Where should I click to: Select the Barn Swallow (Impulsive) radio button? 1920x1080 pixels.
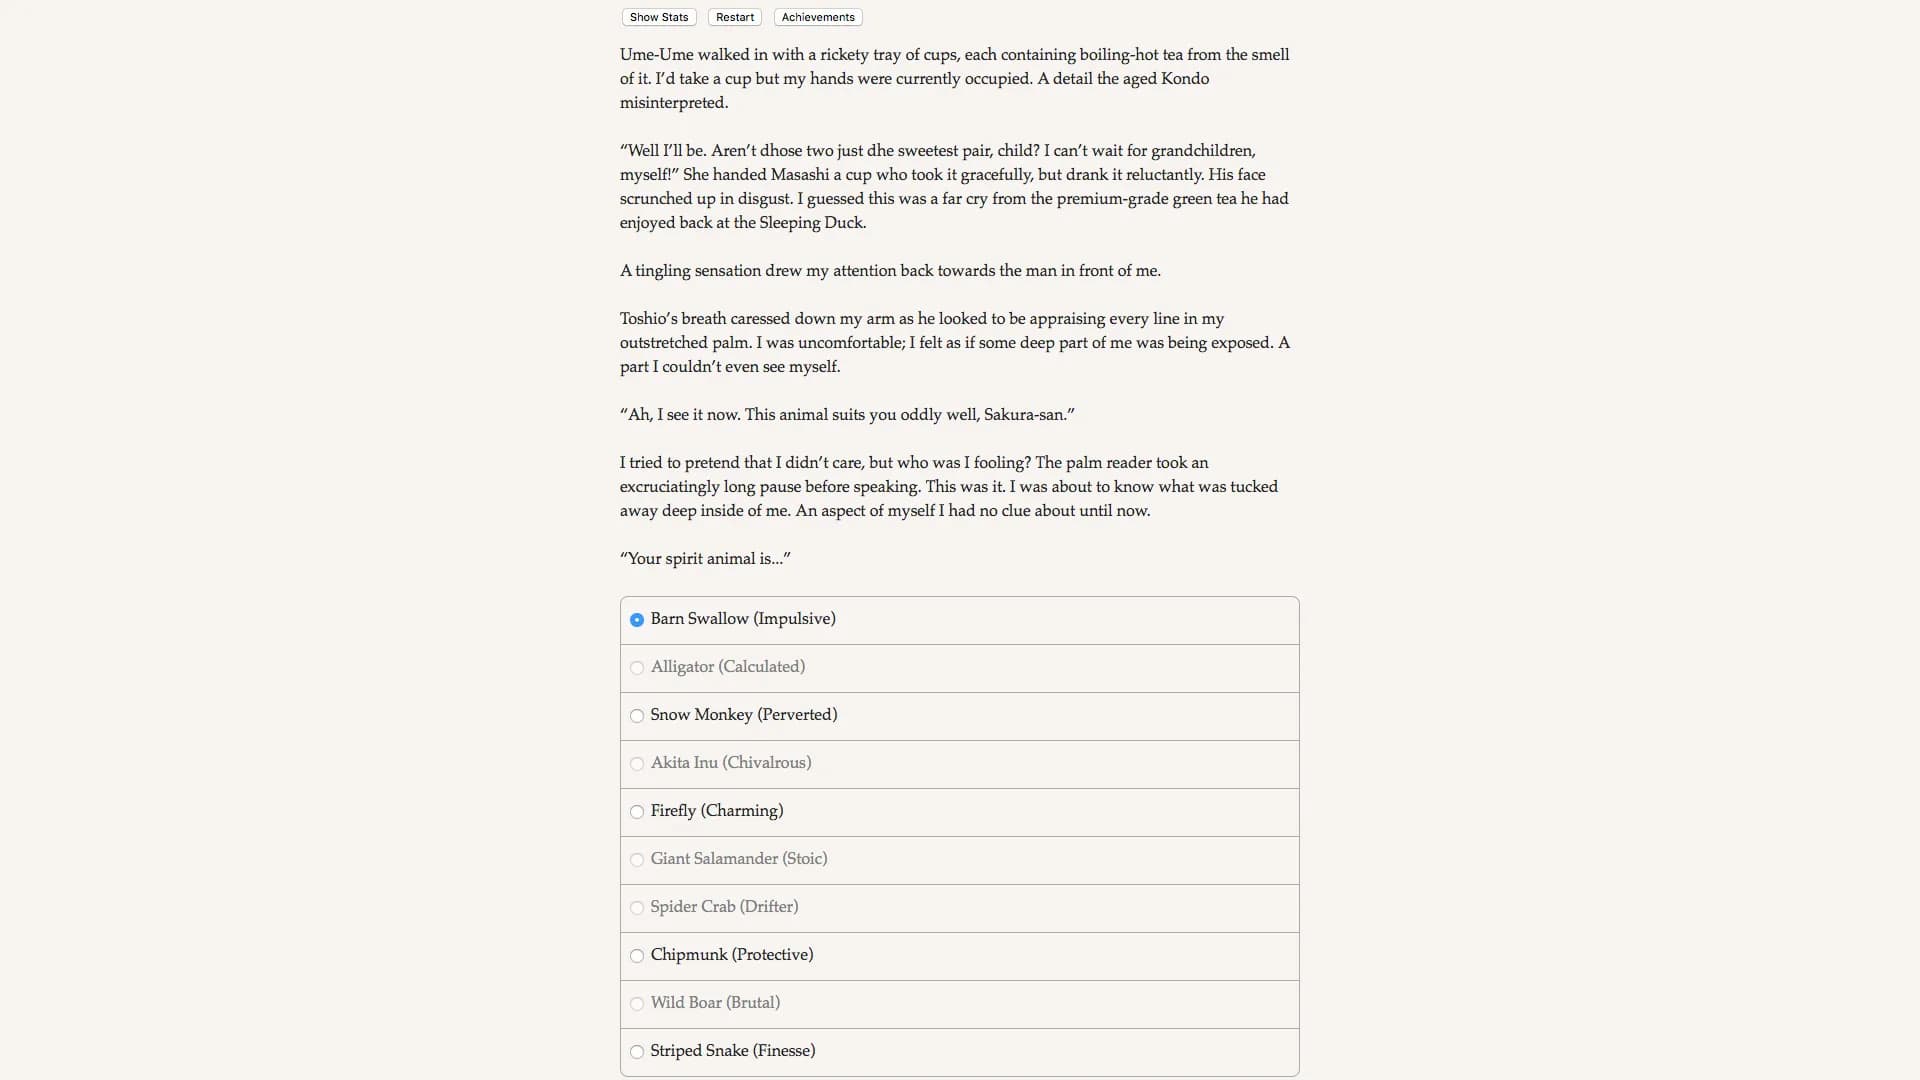637,620
